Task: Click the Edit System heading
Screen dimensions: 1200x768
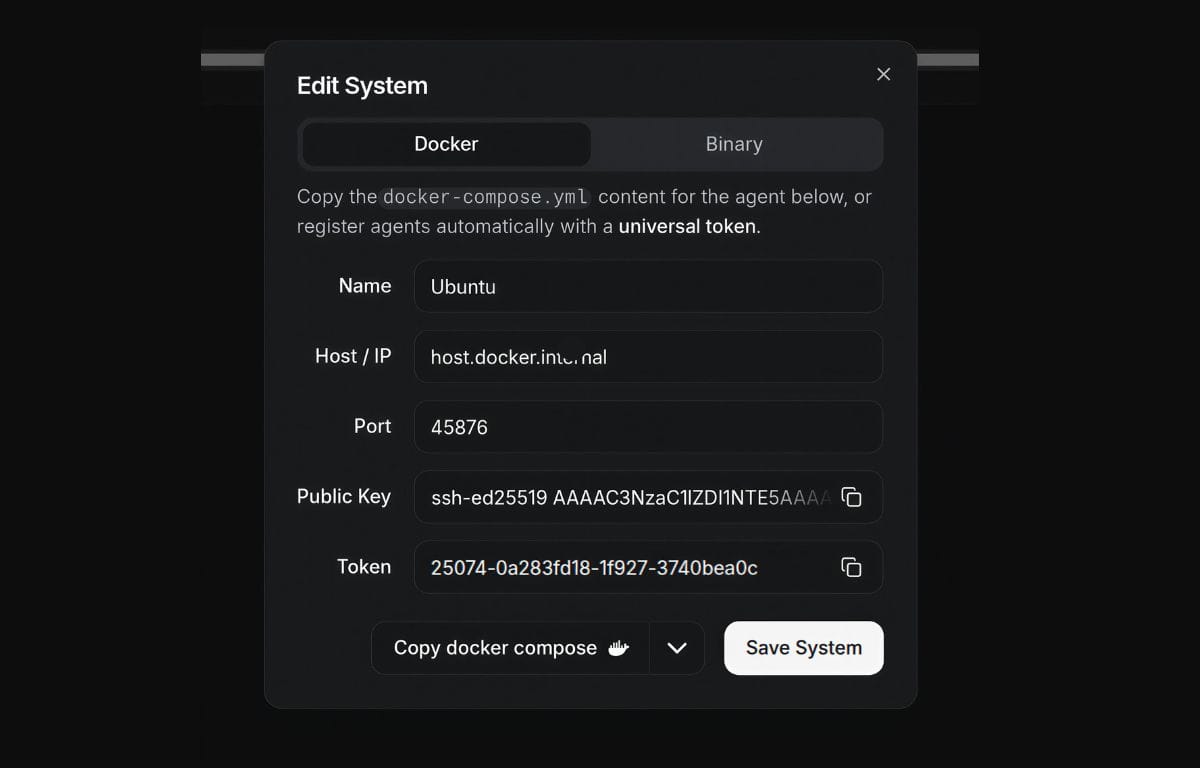Action: pyautogui.click(x=362, y=86)
